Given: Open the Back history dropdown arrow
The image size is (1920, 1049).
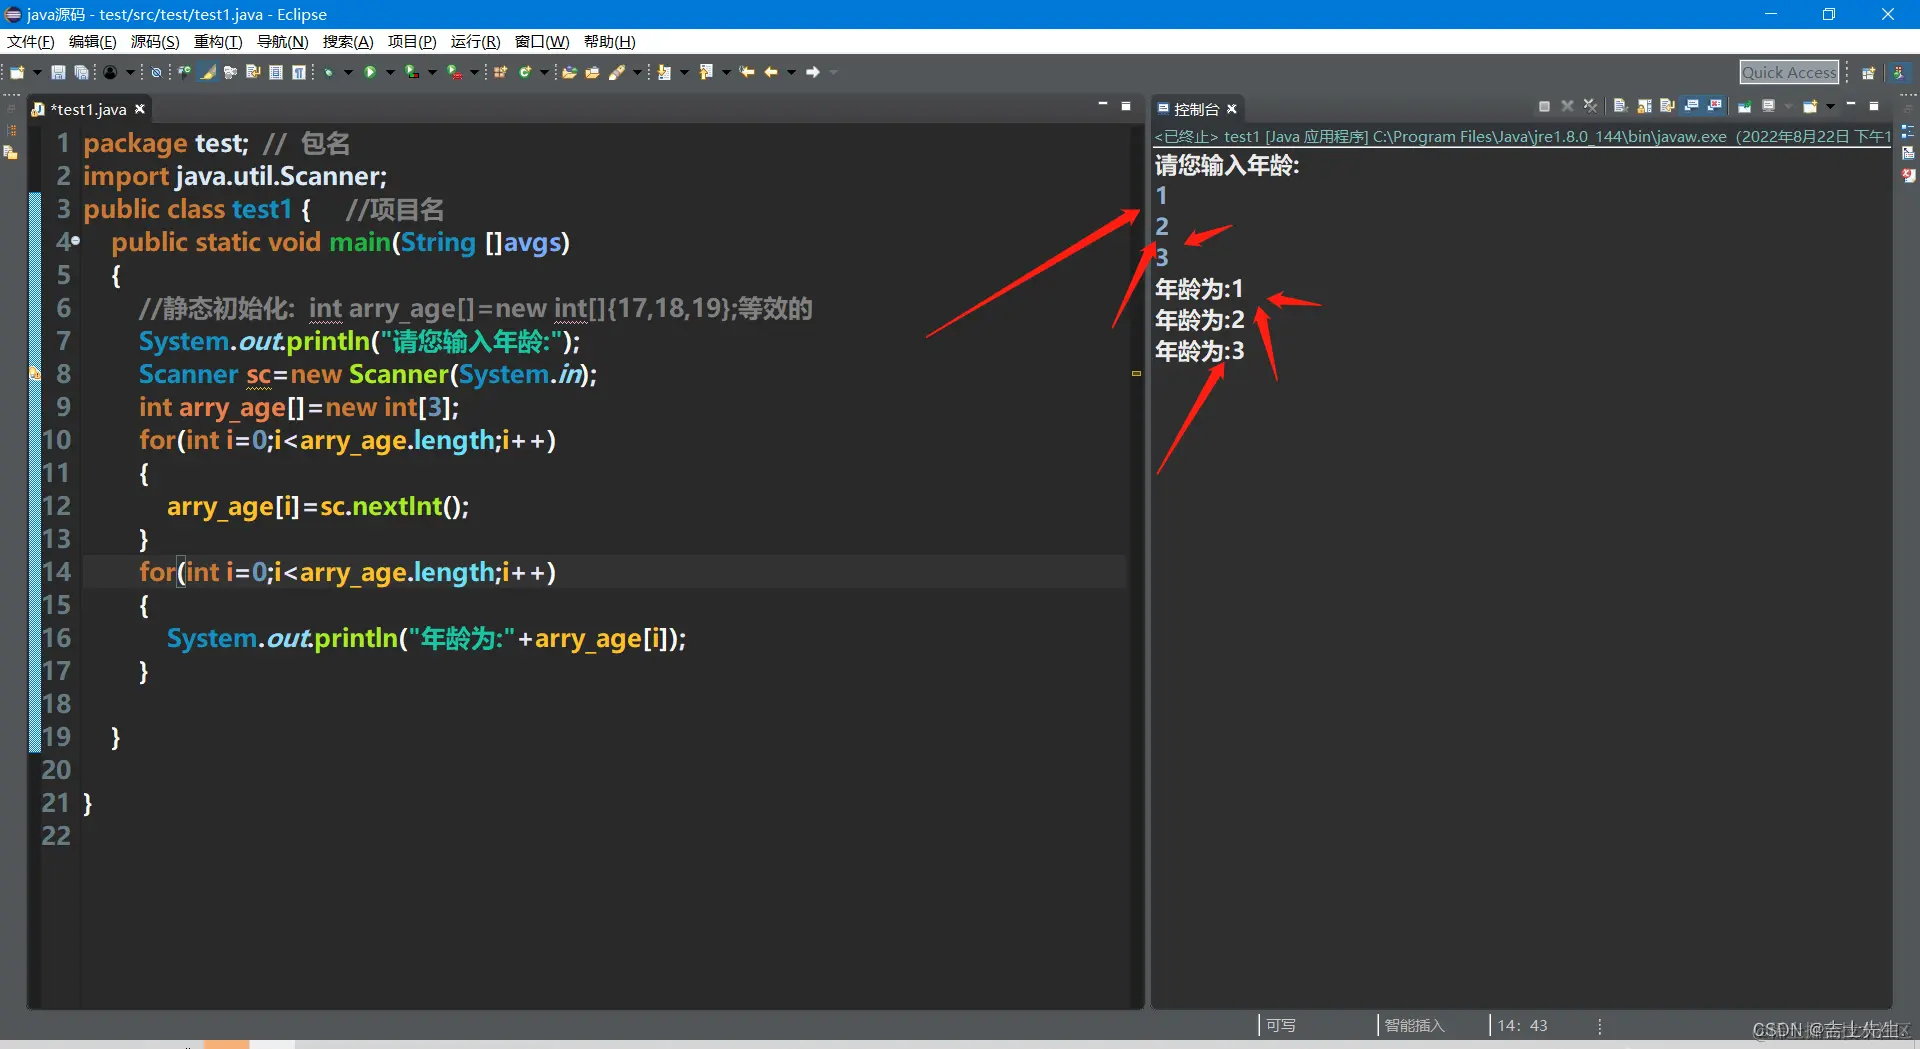Looking at the screenshot, I should tap(791, 72).
